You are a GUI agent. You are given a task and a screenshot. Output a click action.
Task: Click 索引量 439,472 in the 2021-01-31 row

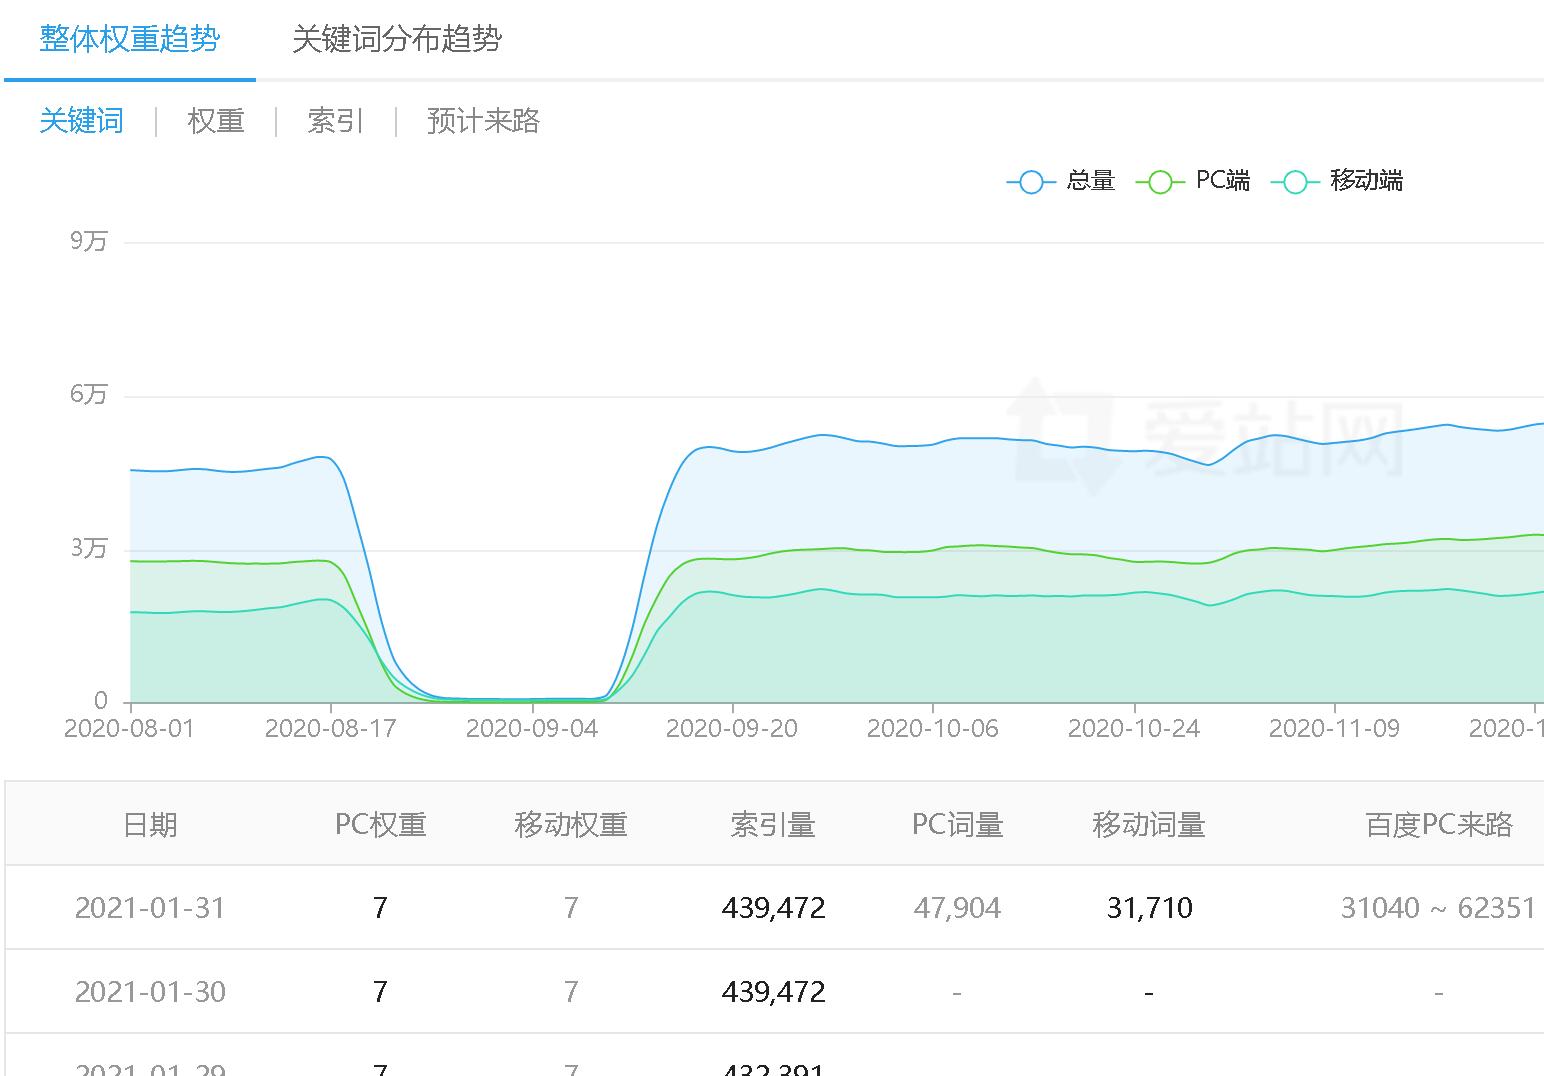coord(774,908)
